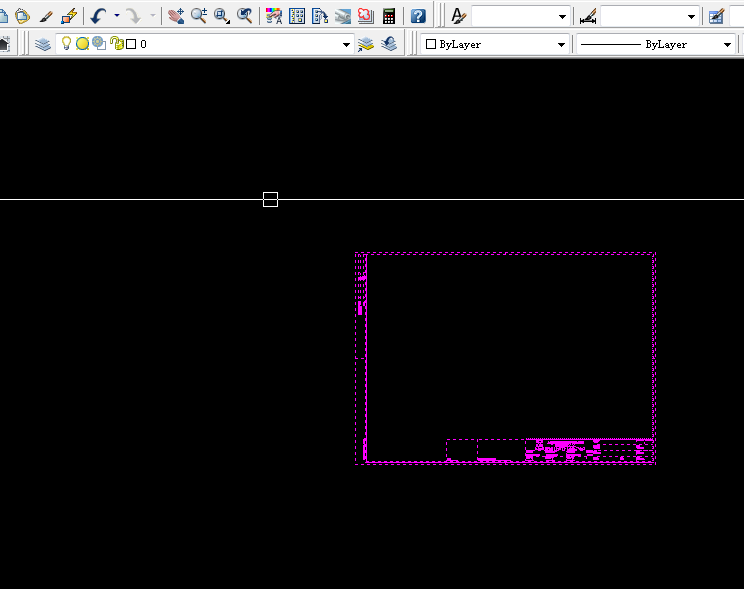
Task: Choose the Zoom Window tool
Action: 222,16
